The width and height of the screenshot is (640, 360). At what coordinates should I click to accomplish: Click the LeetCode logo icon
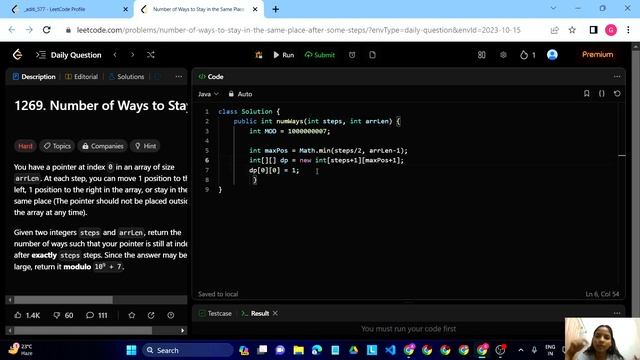click(x=17, y=54)
